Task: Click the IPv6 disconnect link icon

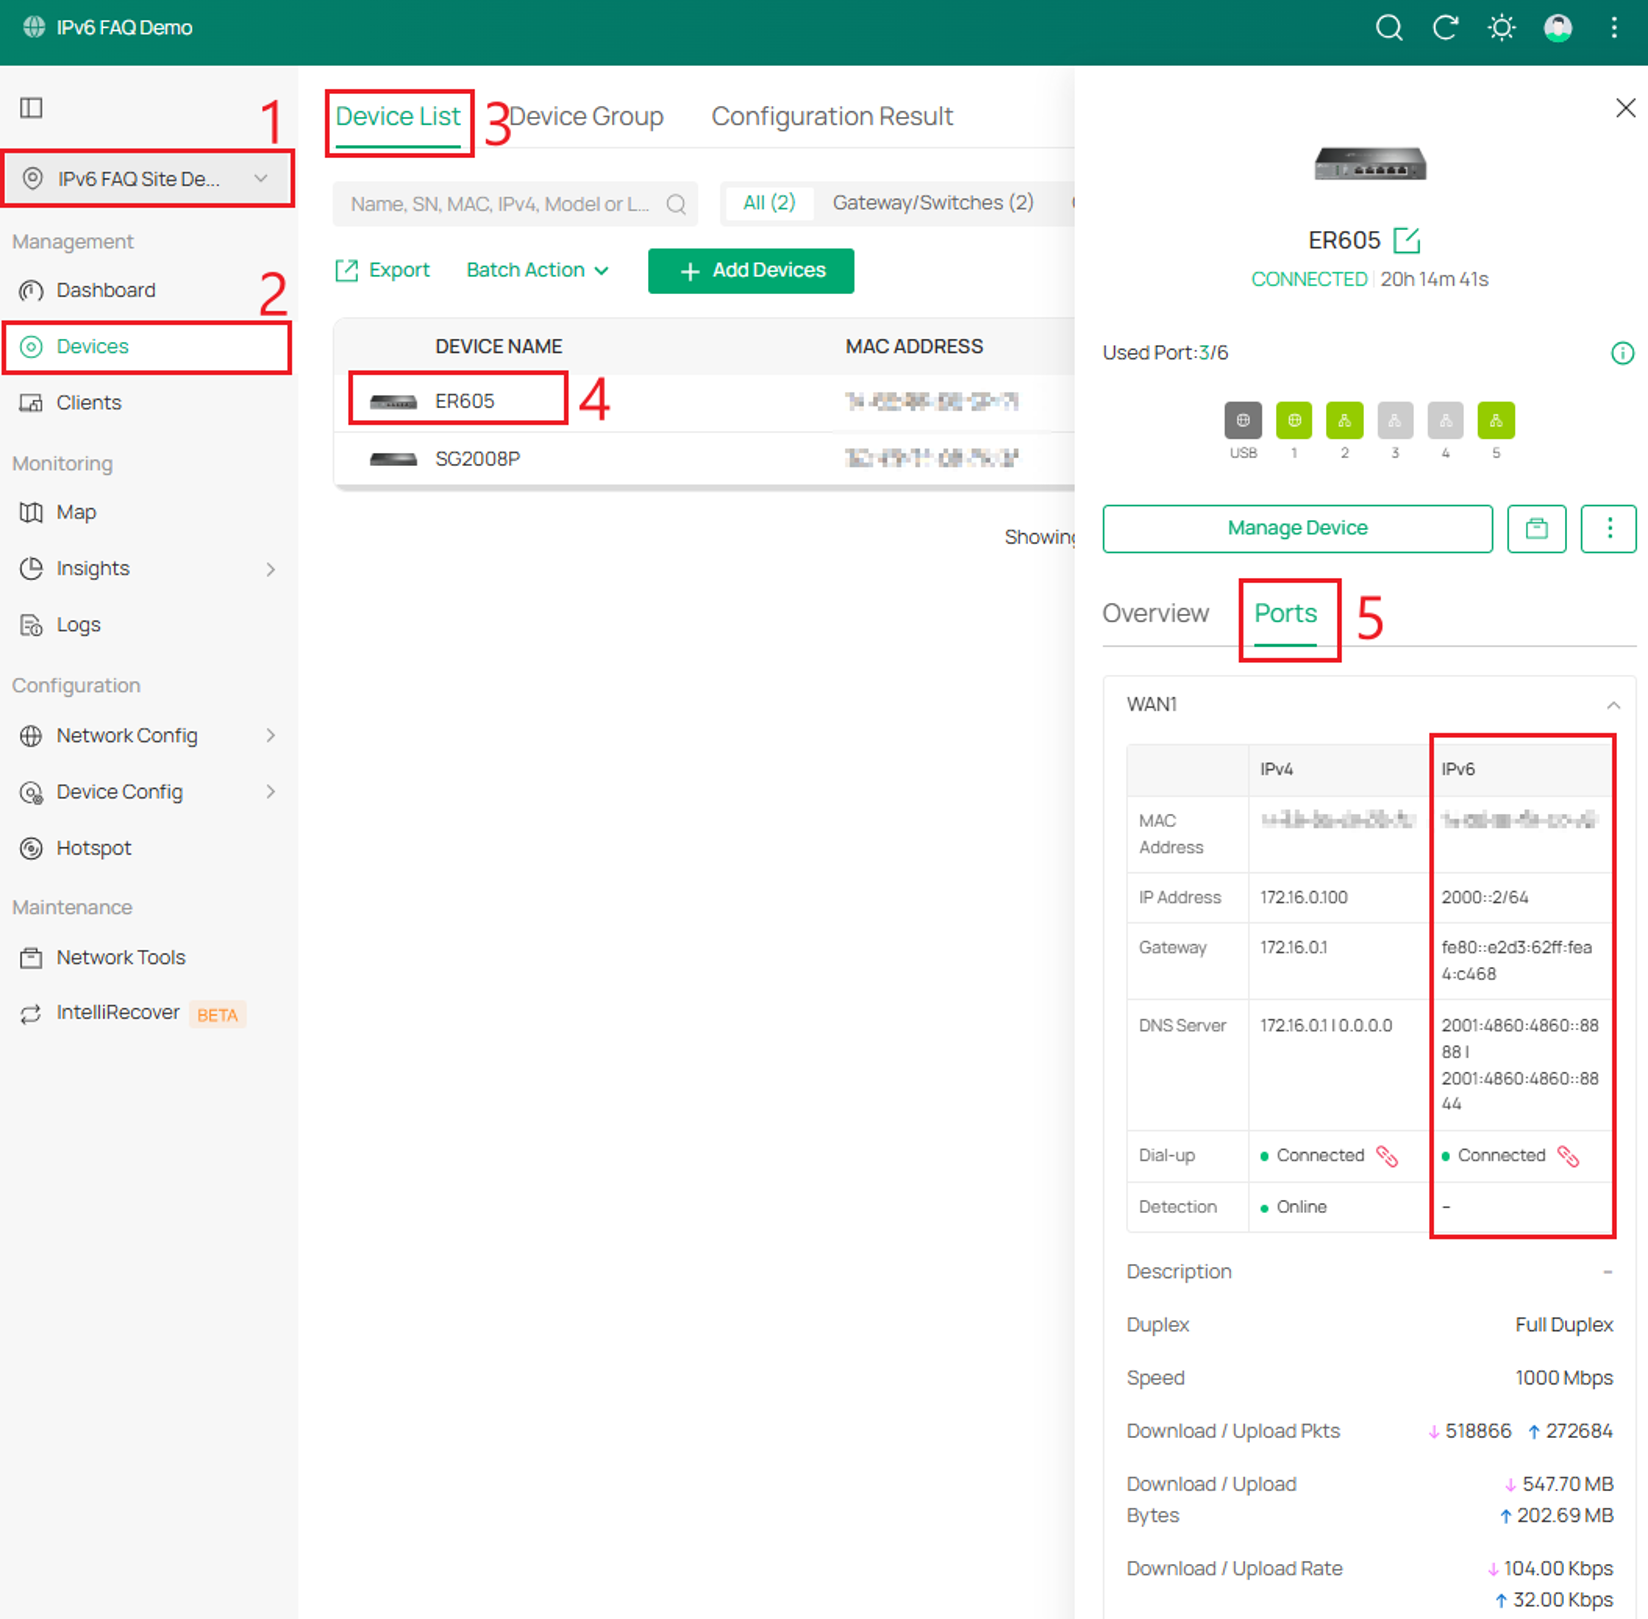Action: (x=1568, y=1157)
